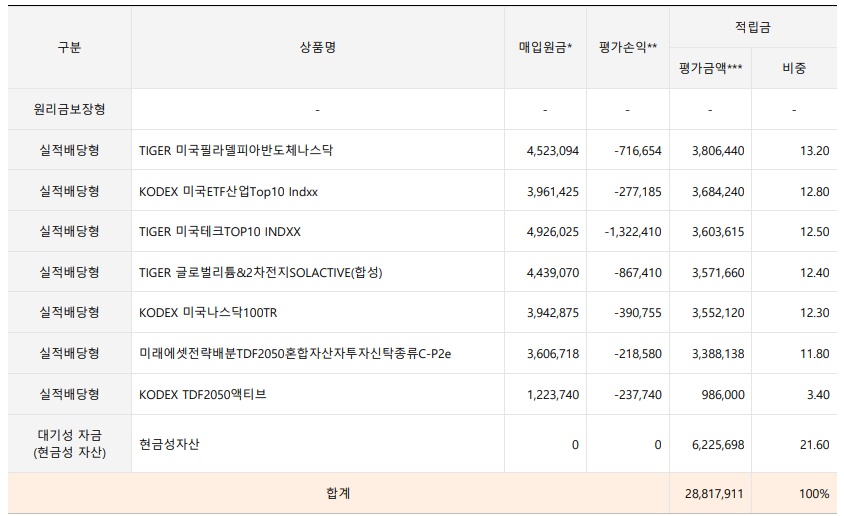This screenshot has width=844, height=516.
Task: Click weight value 21.60
Action: coord(814,445)
